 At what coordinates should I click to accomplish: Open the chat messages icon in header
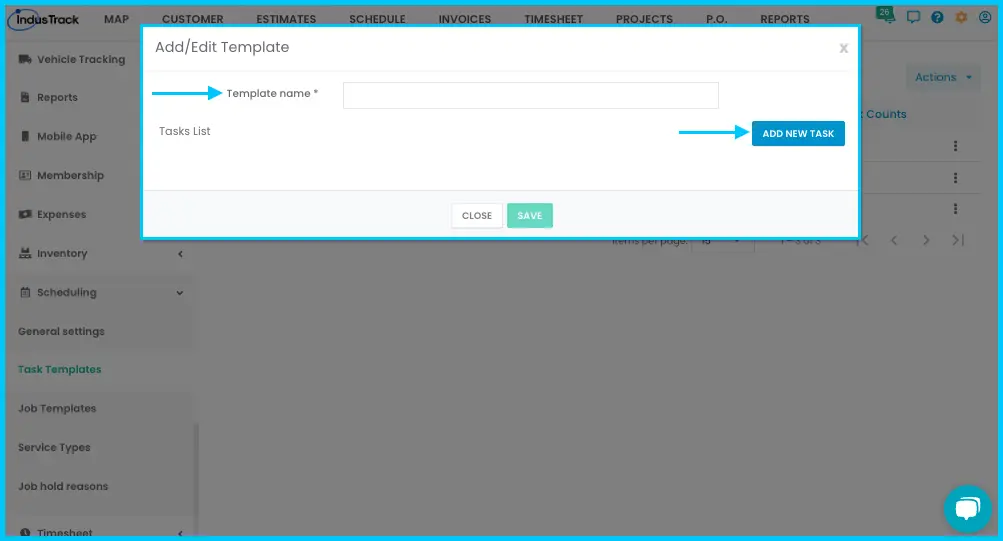click(913, 17)
